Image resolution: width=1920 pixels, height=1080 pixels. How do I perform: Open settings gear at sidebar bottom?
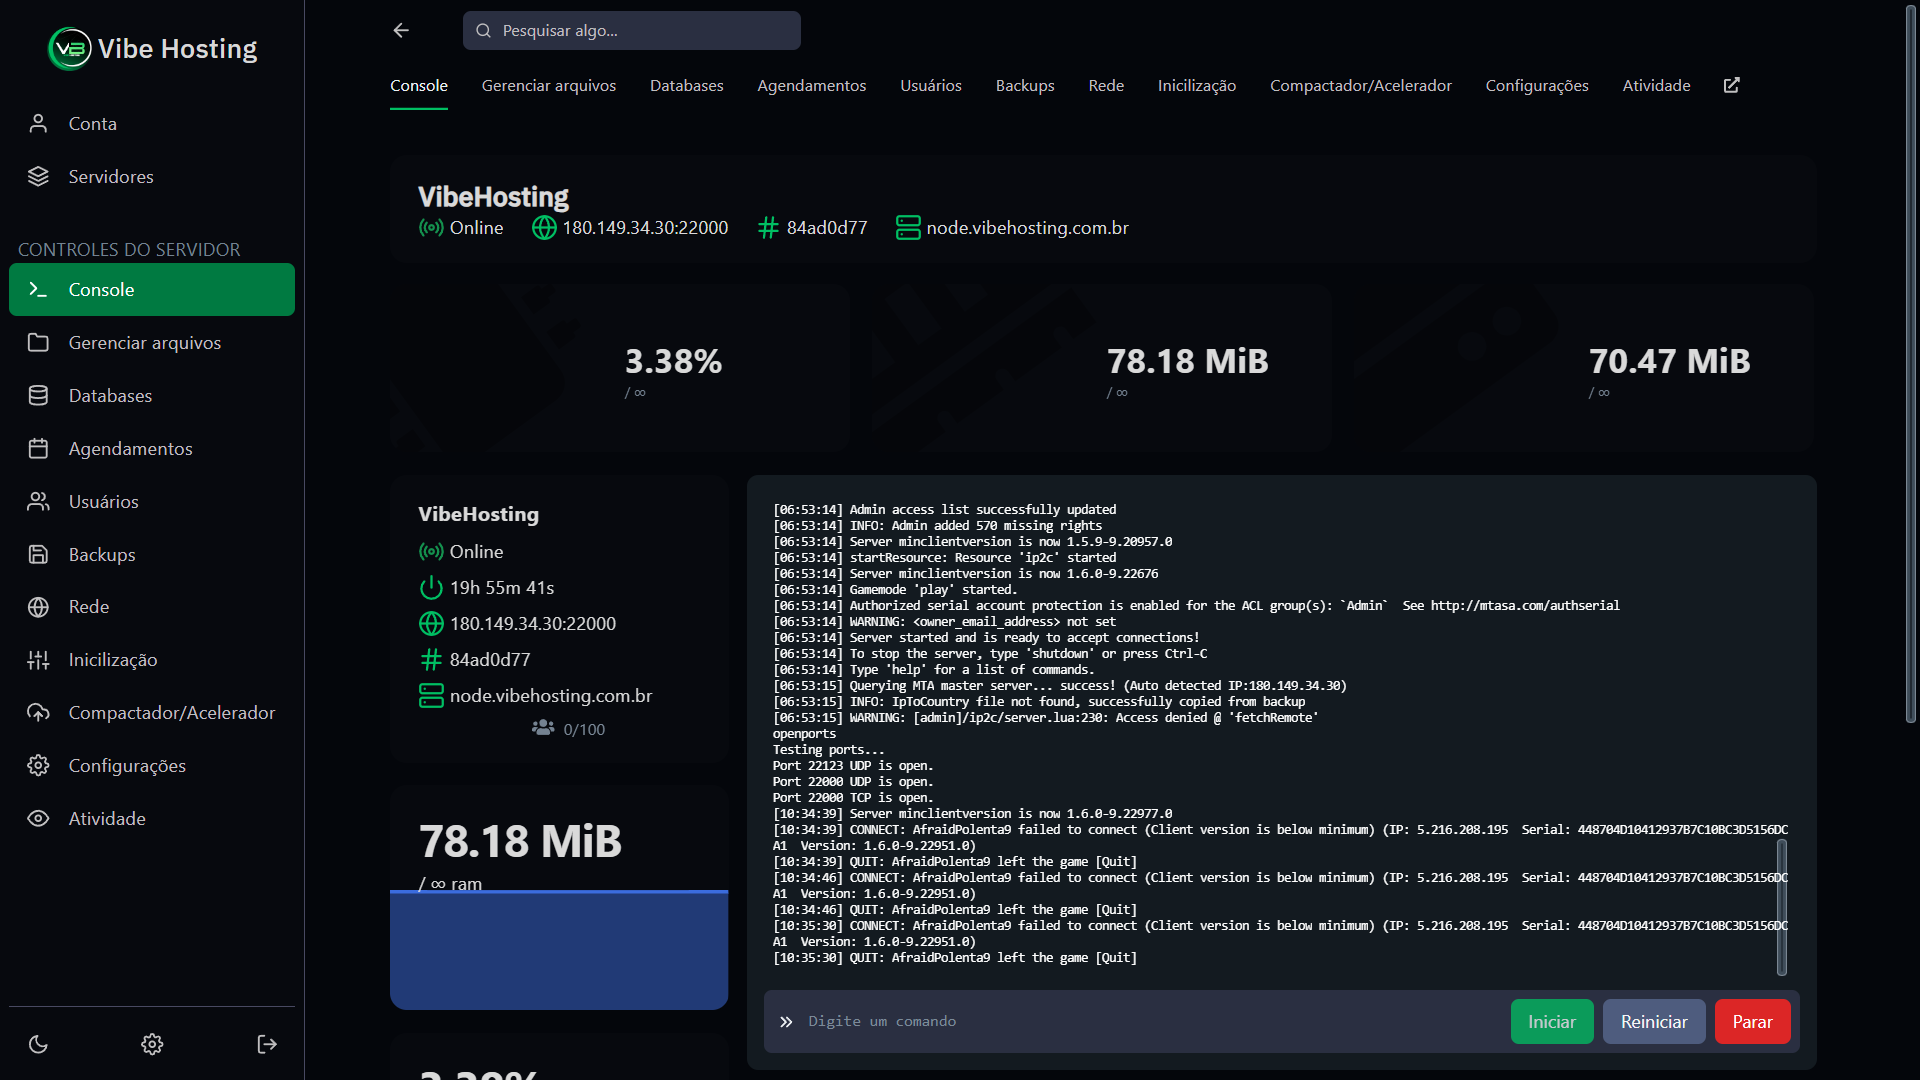point(152,1044)
